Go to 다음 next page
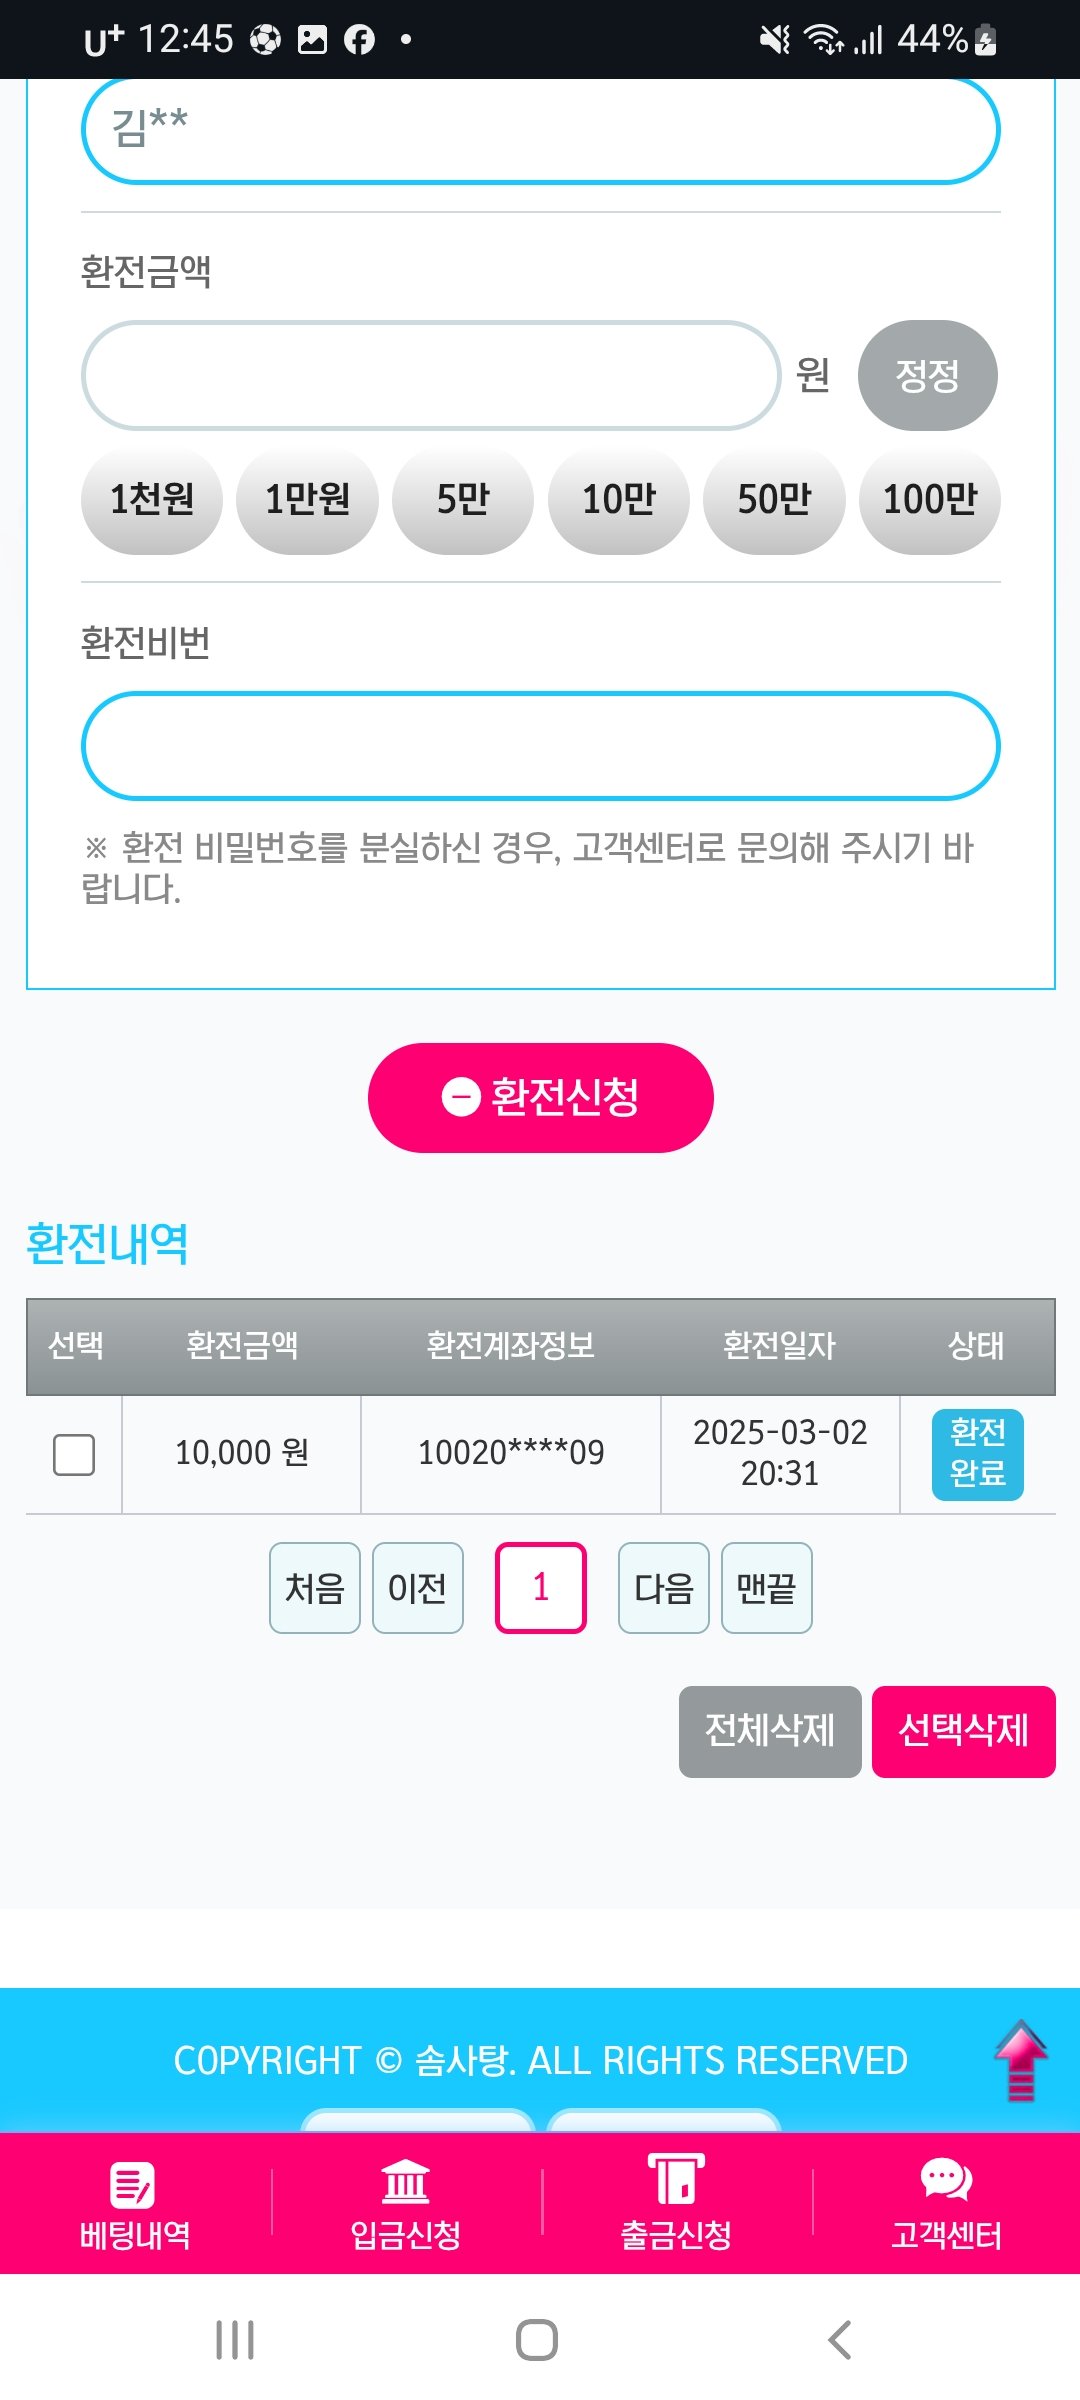1080x2400 pixels. 664,1588
